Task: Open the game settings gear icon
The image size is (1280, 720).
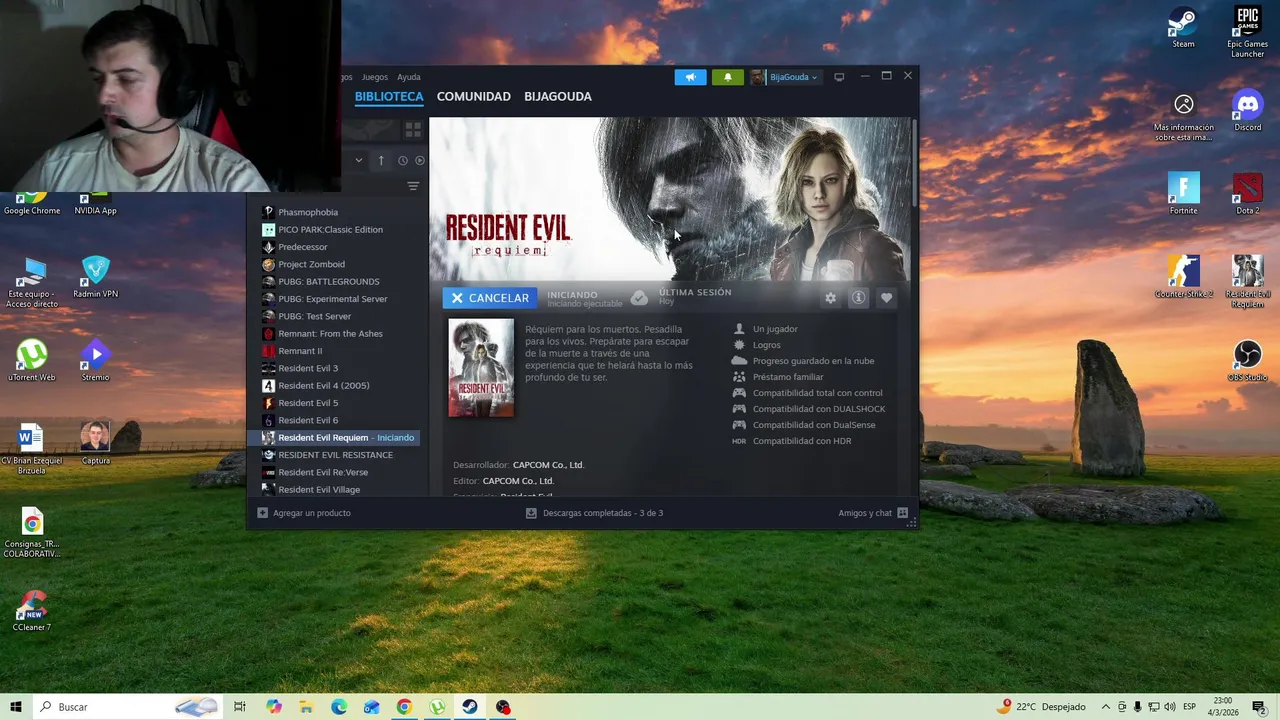Action: click(x=830, y=298)
